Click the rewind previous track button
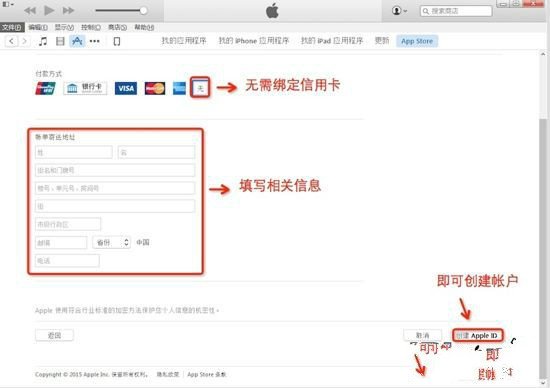Viewport: 550px width, 388px height. (30, 11)
